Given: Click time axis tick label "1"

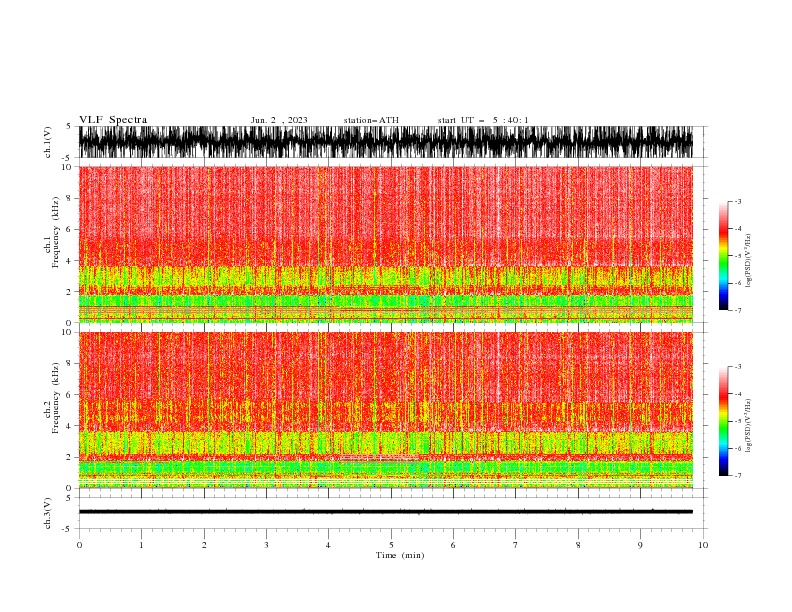Looking at the screenshot, I should pyautogui.click(x=141, y=545).
